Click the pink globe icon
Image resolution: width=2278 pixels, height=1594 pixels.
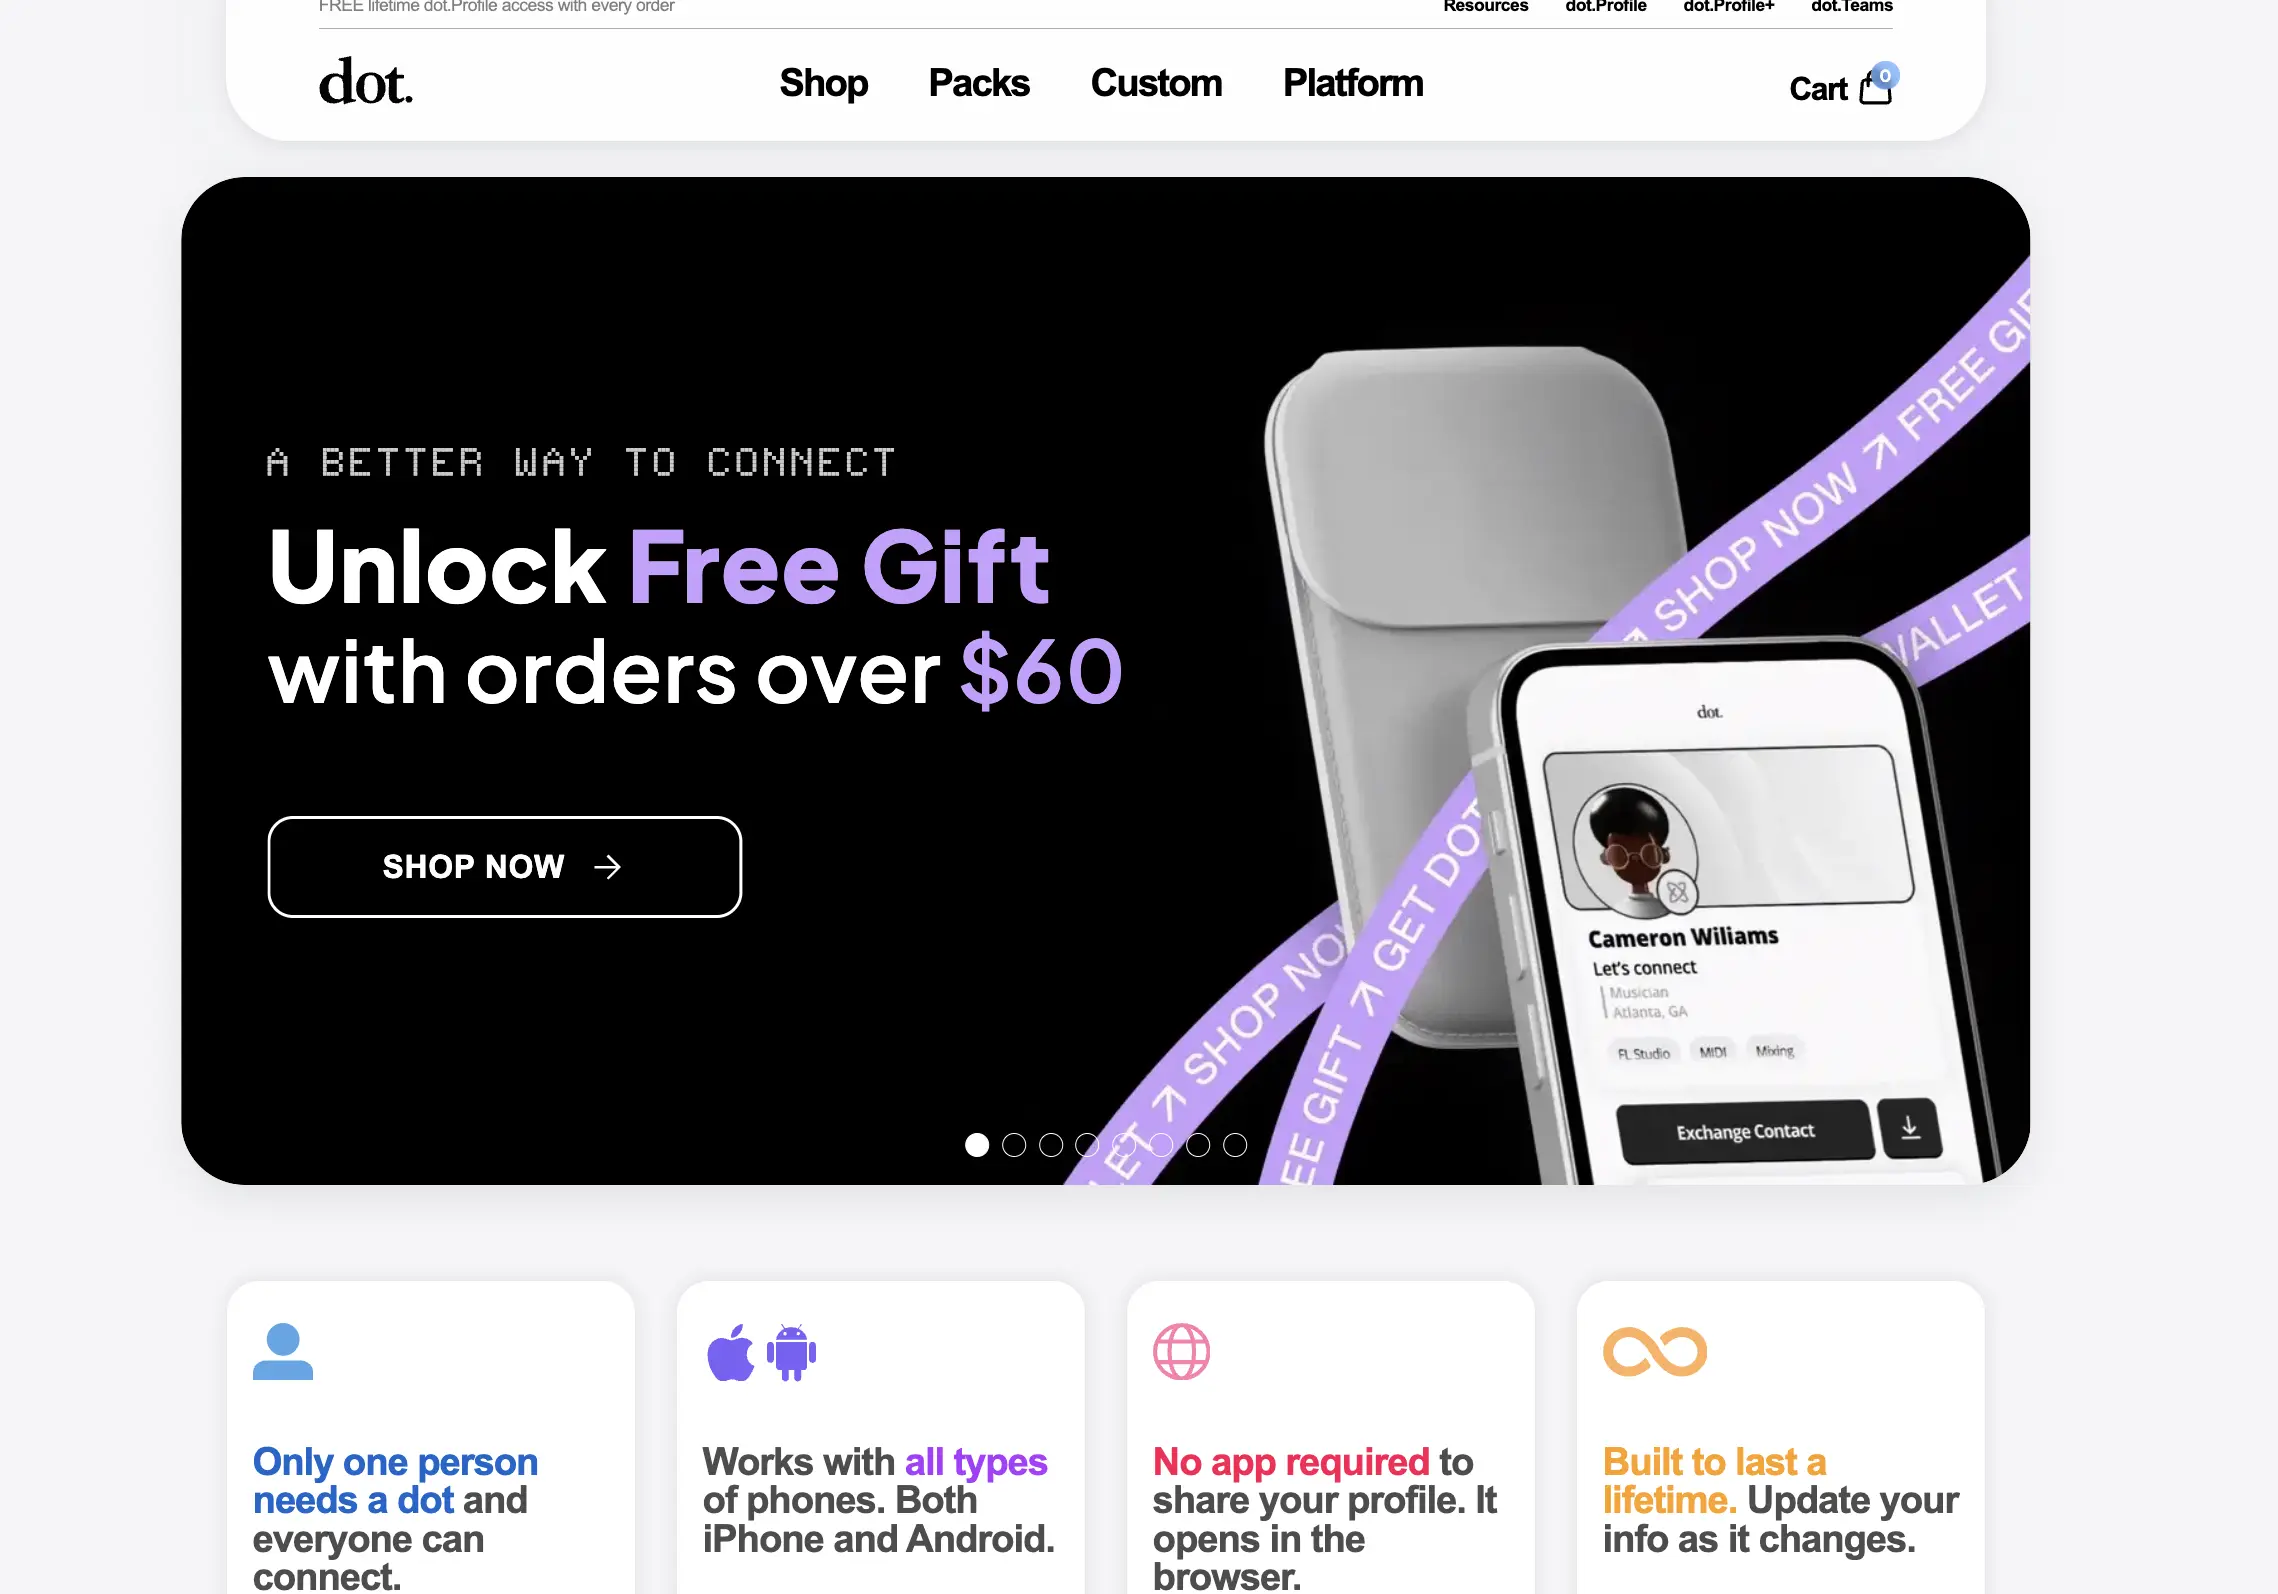1181,1352
